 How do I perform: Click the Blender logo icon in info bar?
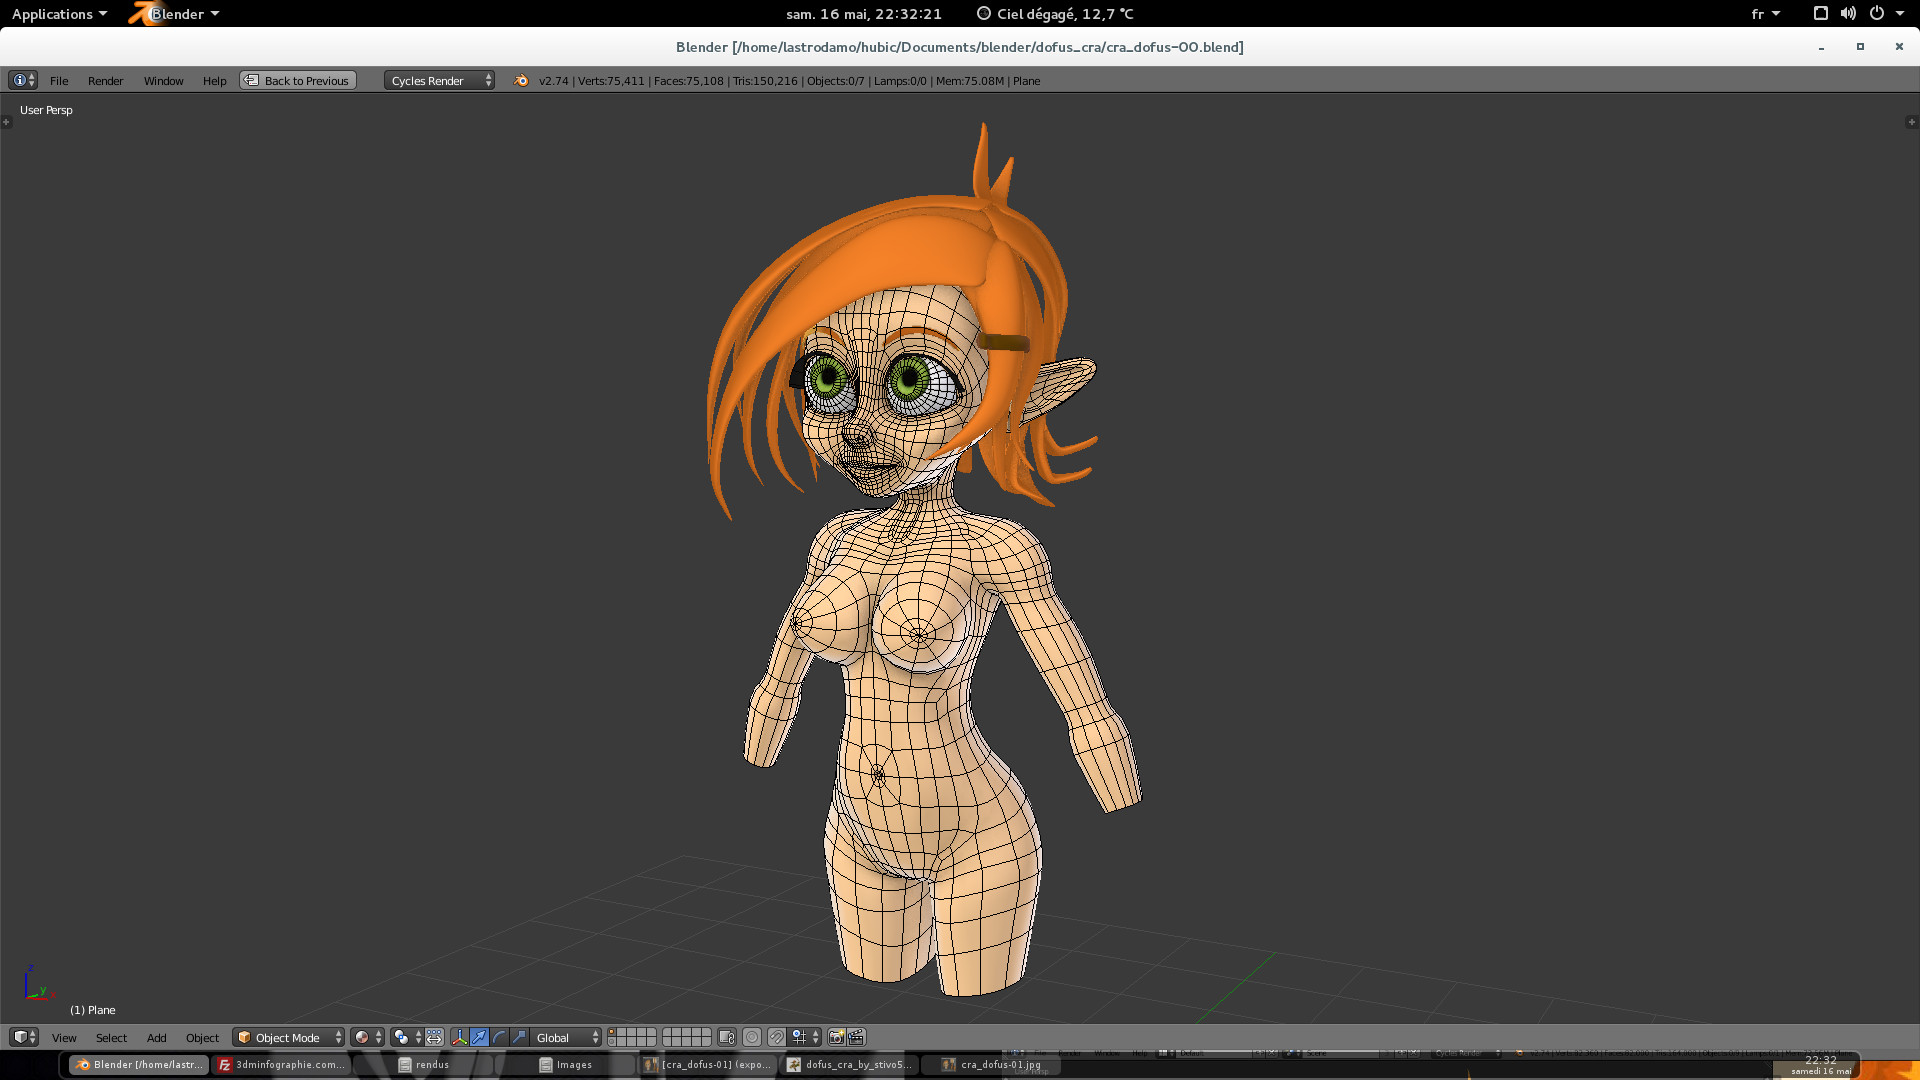(x=520, y=80)
